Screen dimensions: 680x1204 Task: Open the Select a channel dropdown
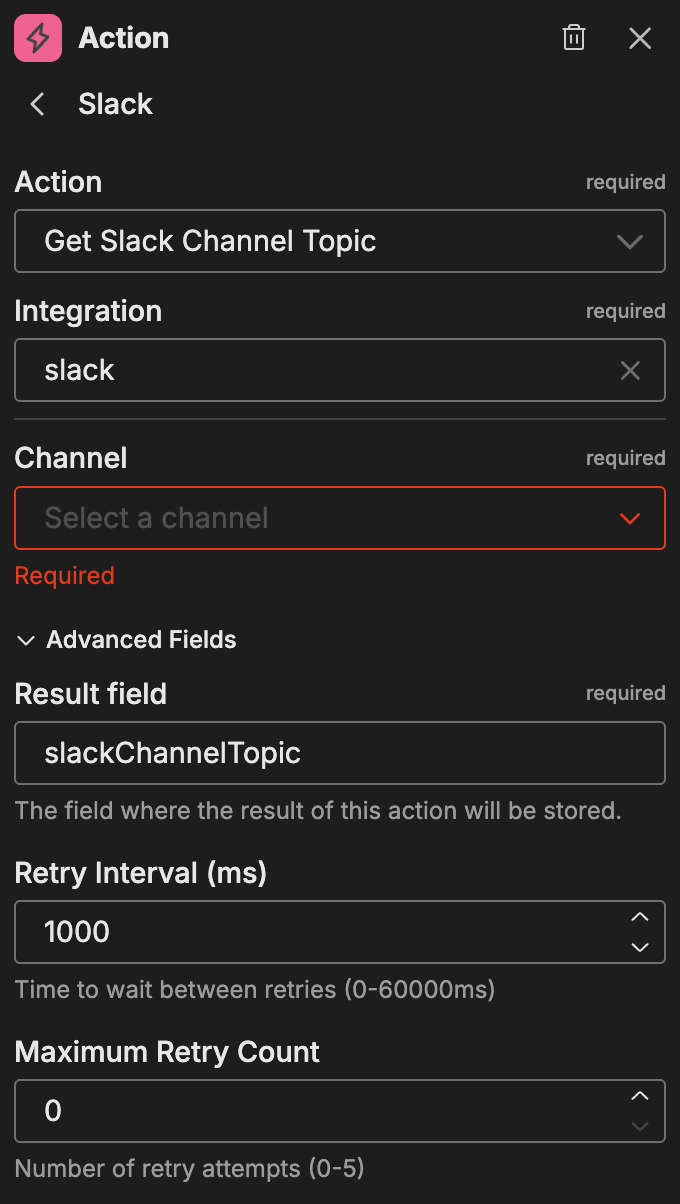340,518
